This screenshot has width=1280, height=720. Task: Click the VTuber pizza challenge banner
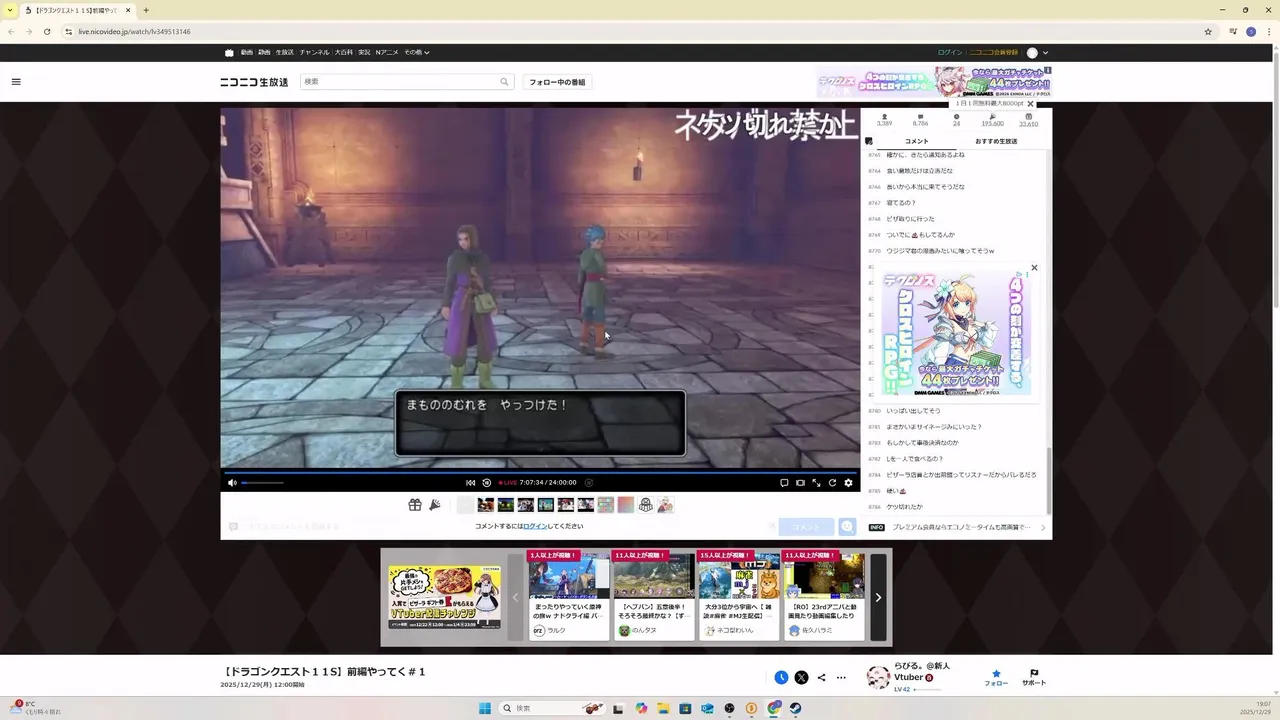(445, 597)
